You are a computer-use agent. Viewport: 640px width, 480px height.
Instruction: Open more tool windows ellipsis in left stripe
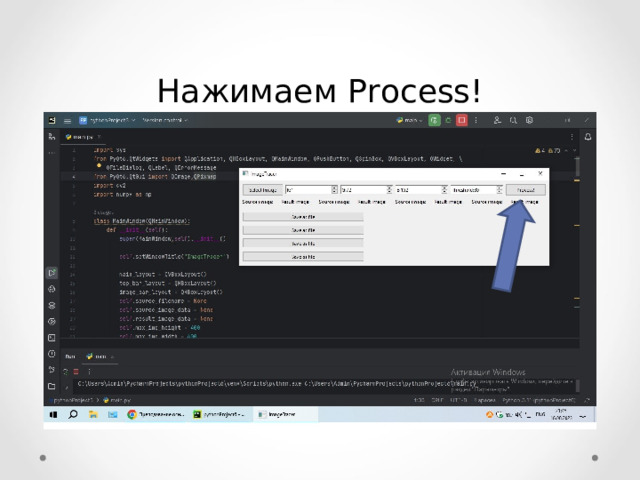pos(52,153)
